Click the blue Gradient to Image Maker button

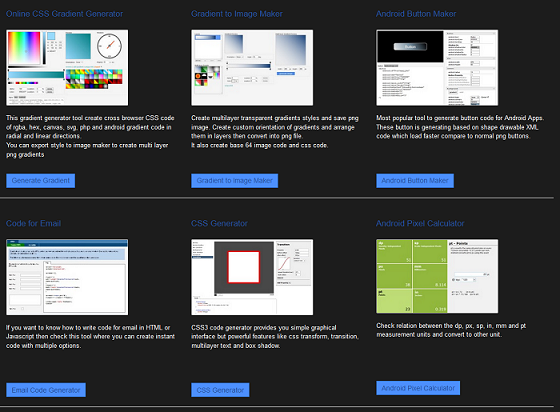(235, 181)
